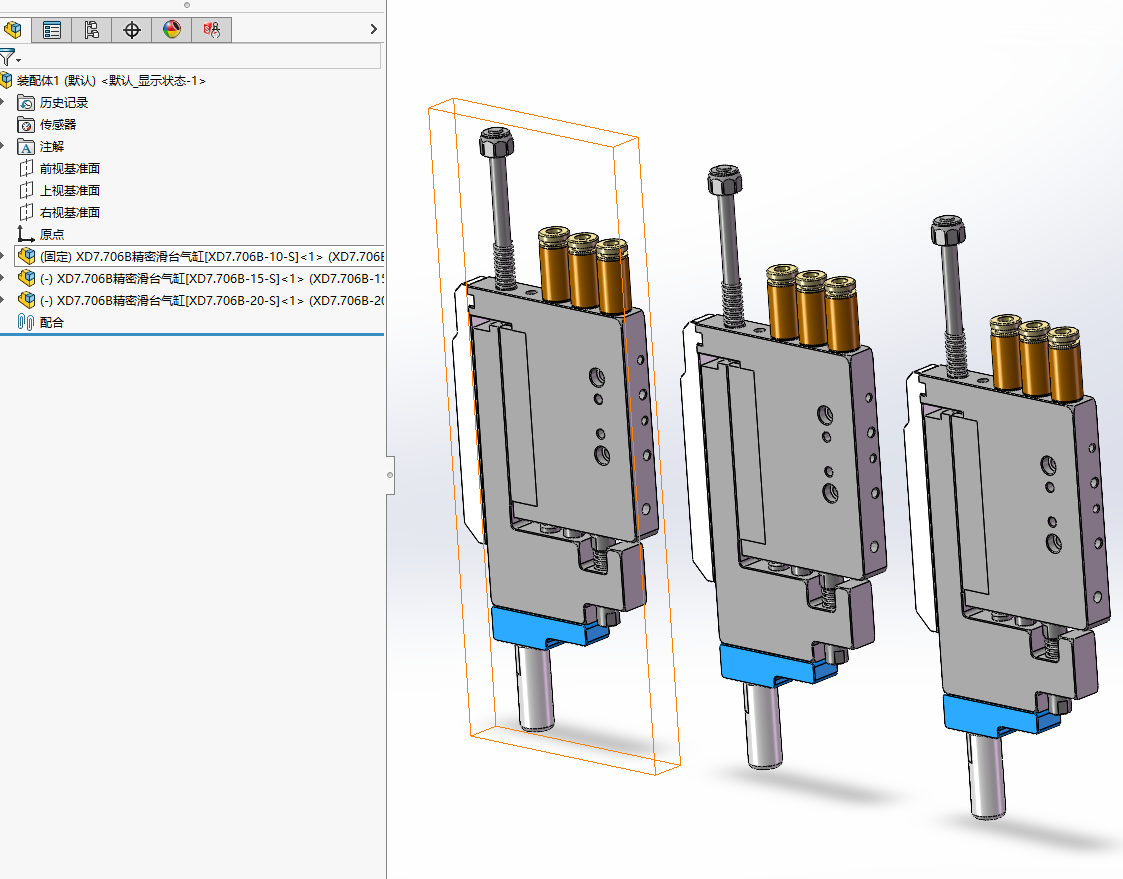Click the 上视基准面 plane icon

(x=26, y=191)
